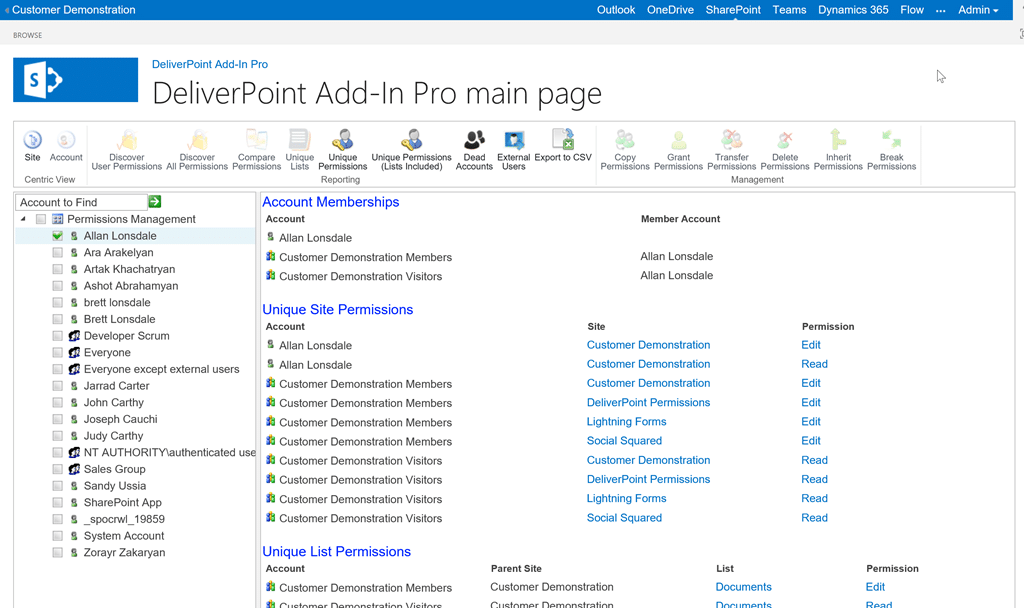Open the BROWSE ribbon tab

click(x=27, y=35)
